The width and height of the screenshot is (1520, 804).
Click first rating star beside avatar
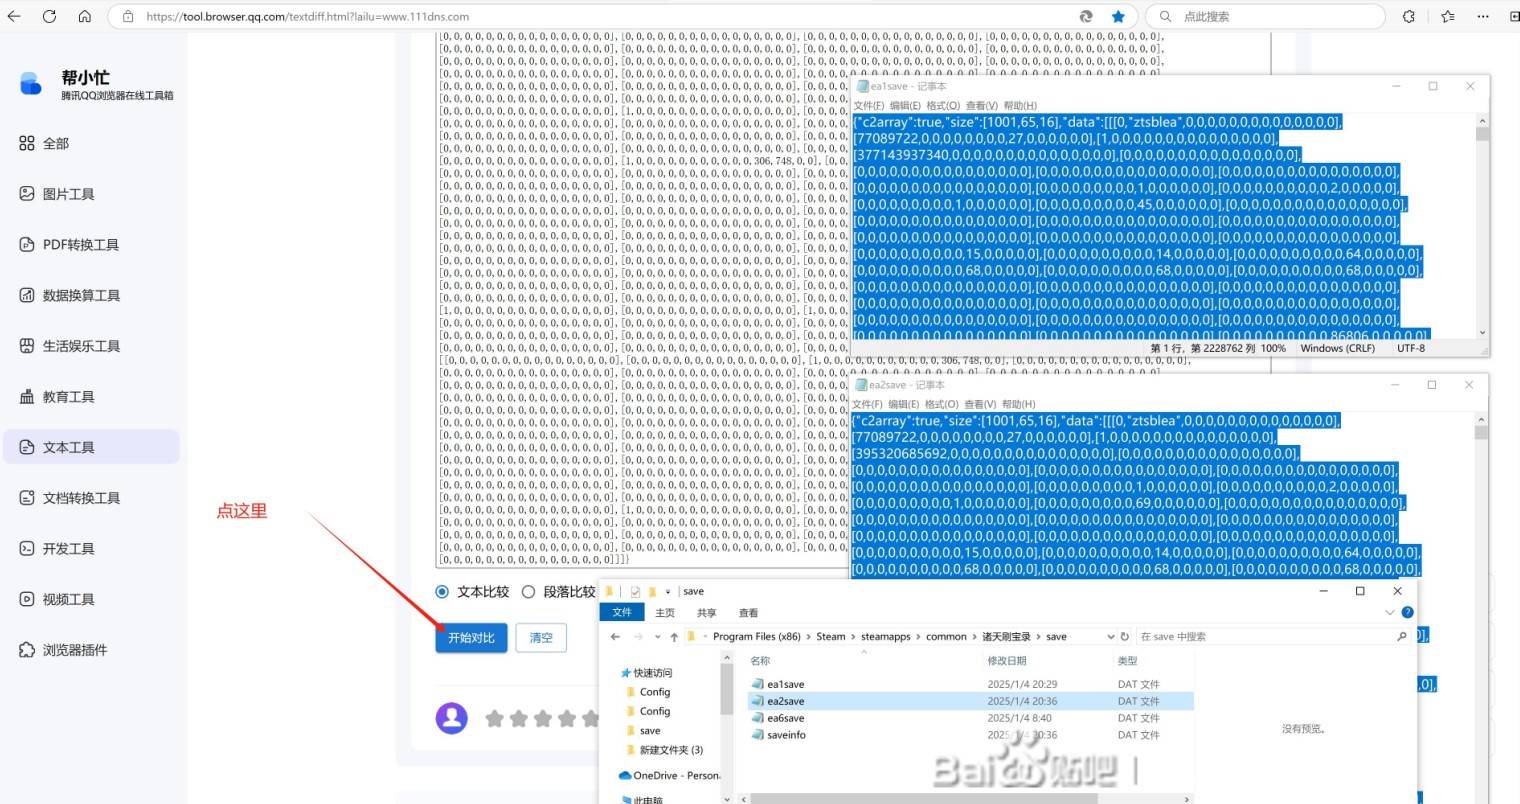tap(494, 718)
